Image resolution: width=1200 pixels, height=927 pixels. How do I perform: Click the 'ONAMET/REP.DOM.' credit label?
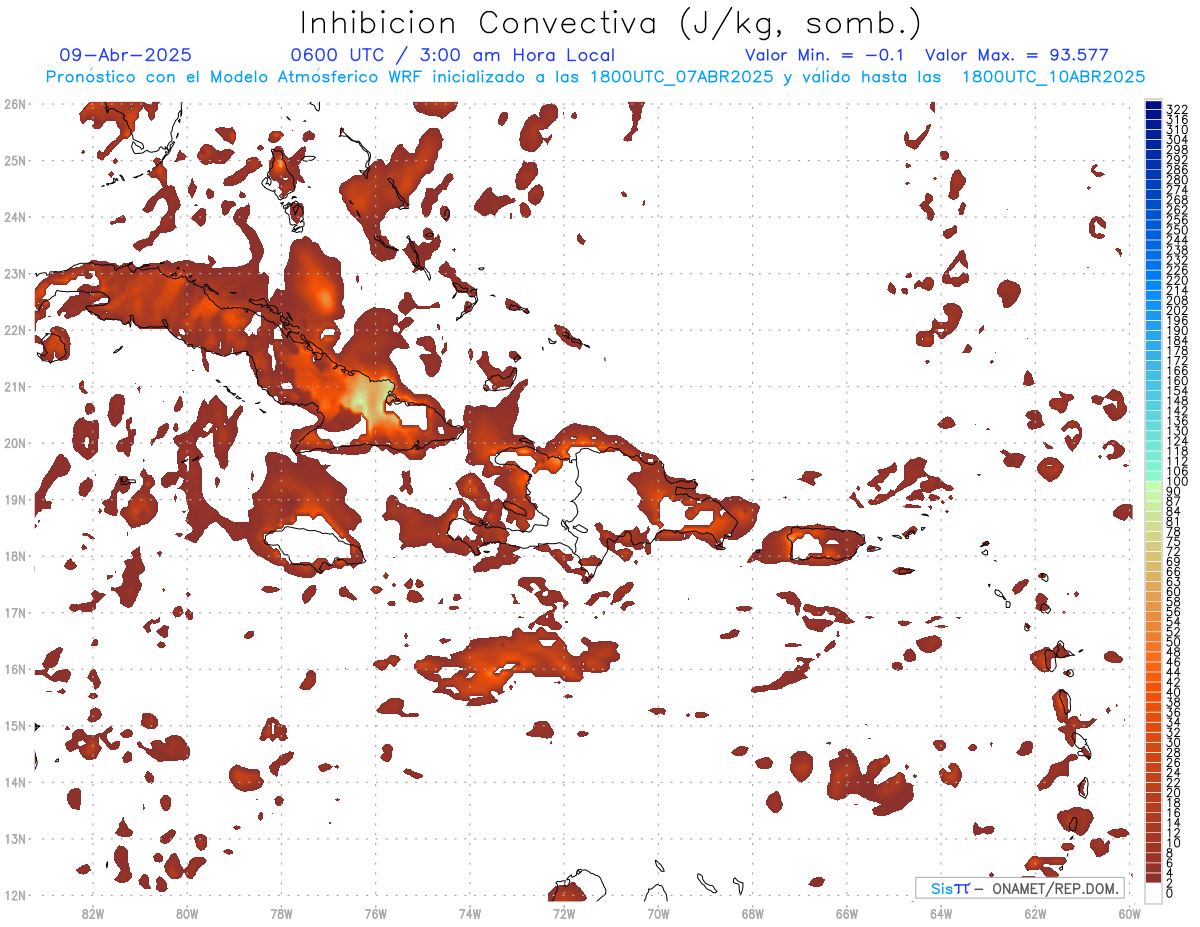point(1057,888)
